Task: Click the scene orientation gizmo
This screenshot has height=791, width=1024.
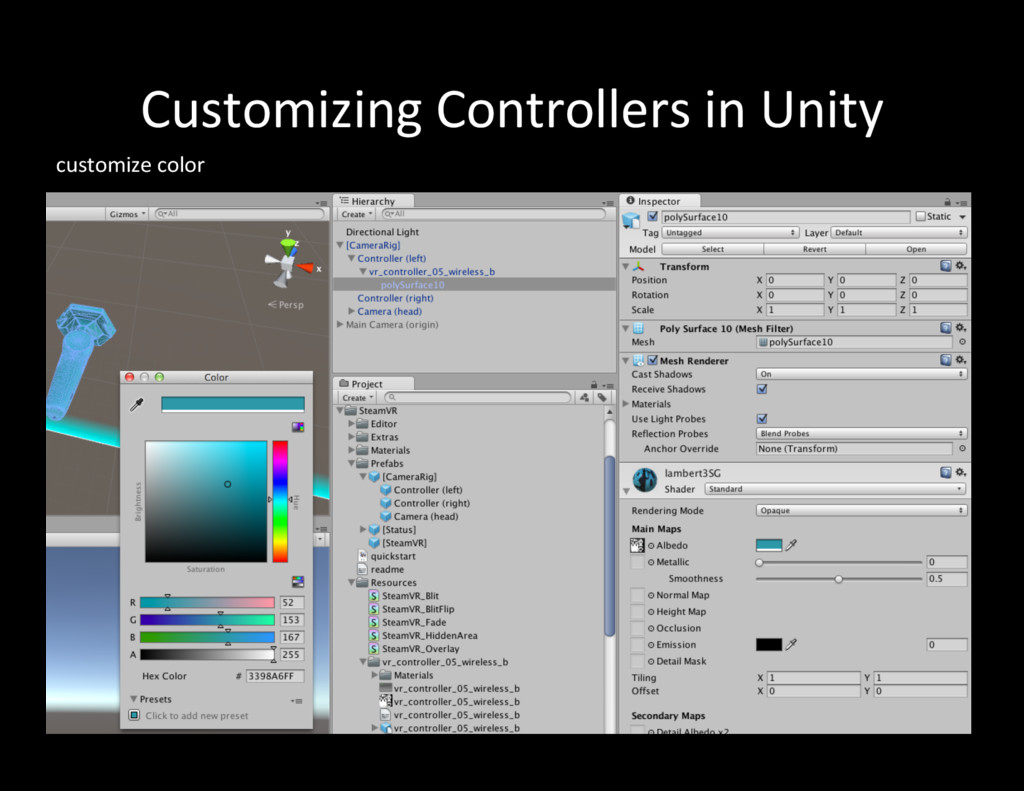Action: click(287, 262)
